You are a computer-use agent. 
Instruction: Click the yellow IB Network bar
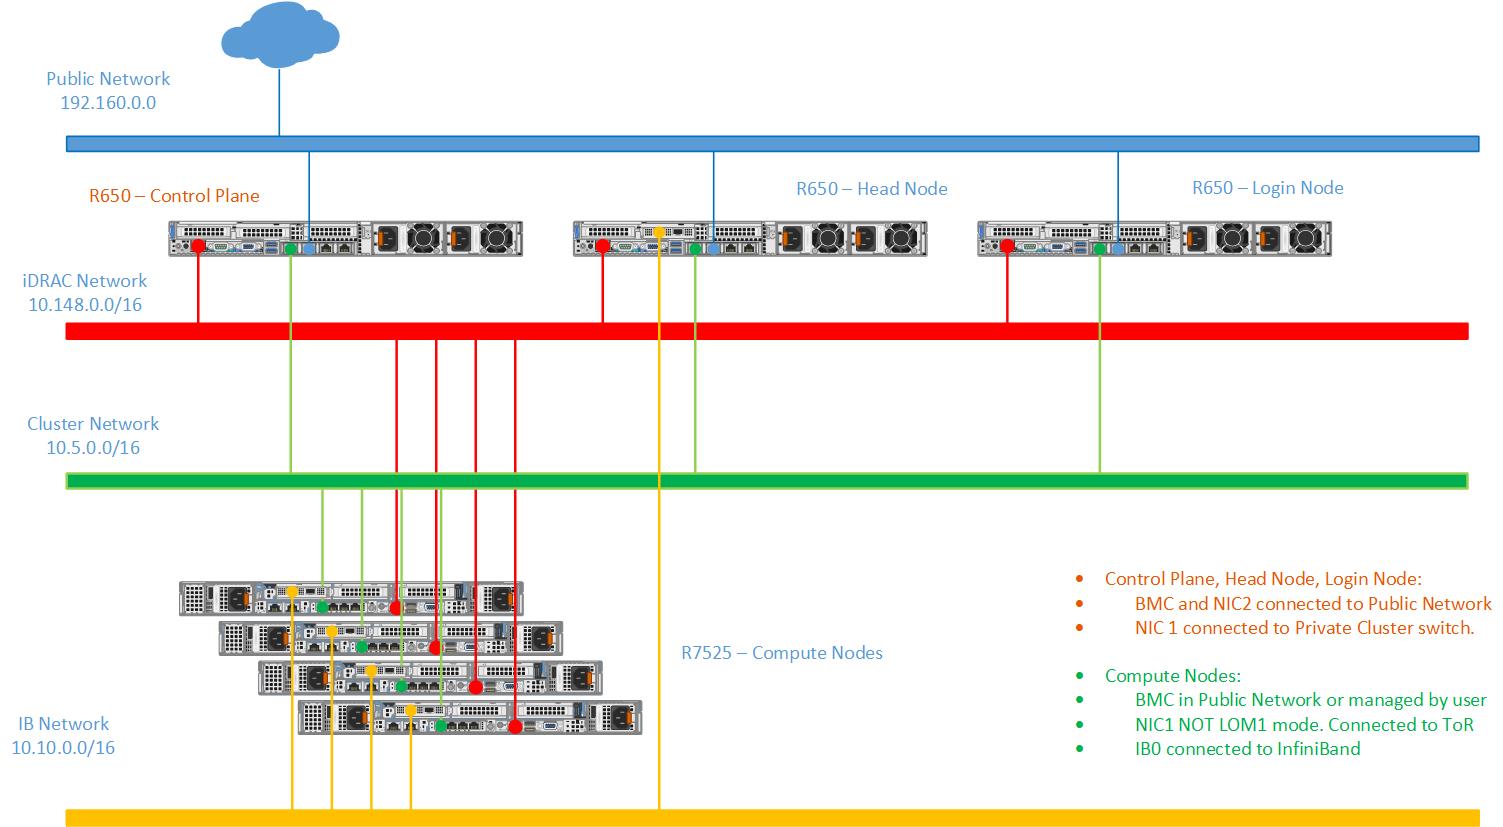click(x=772, y=818)
